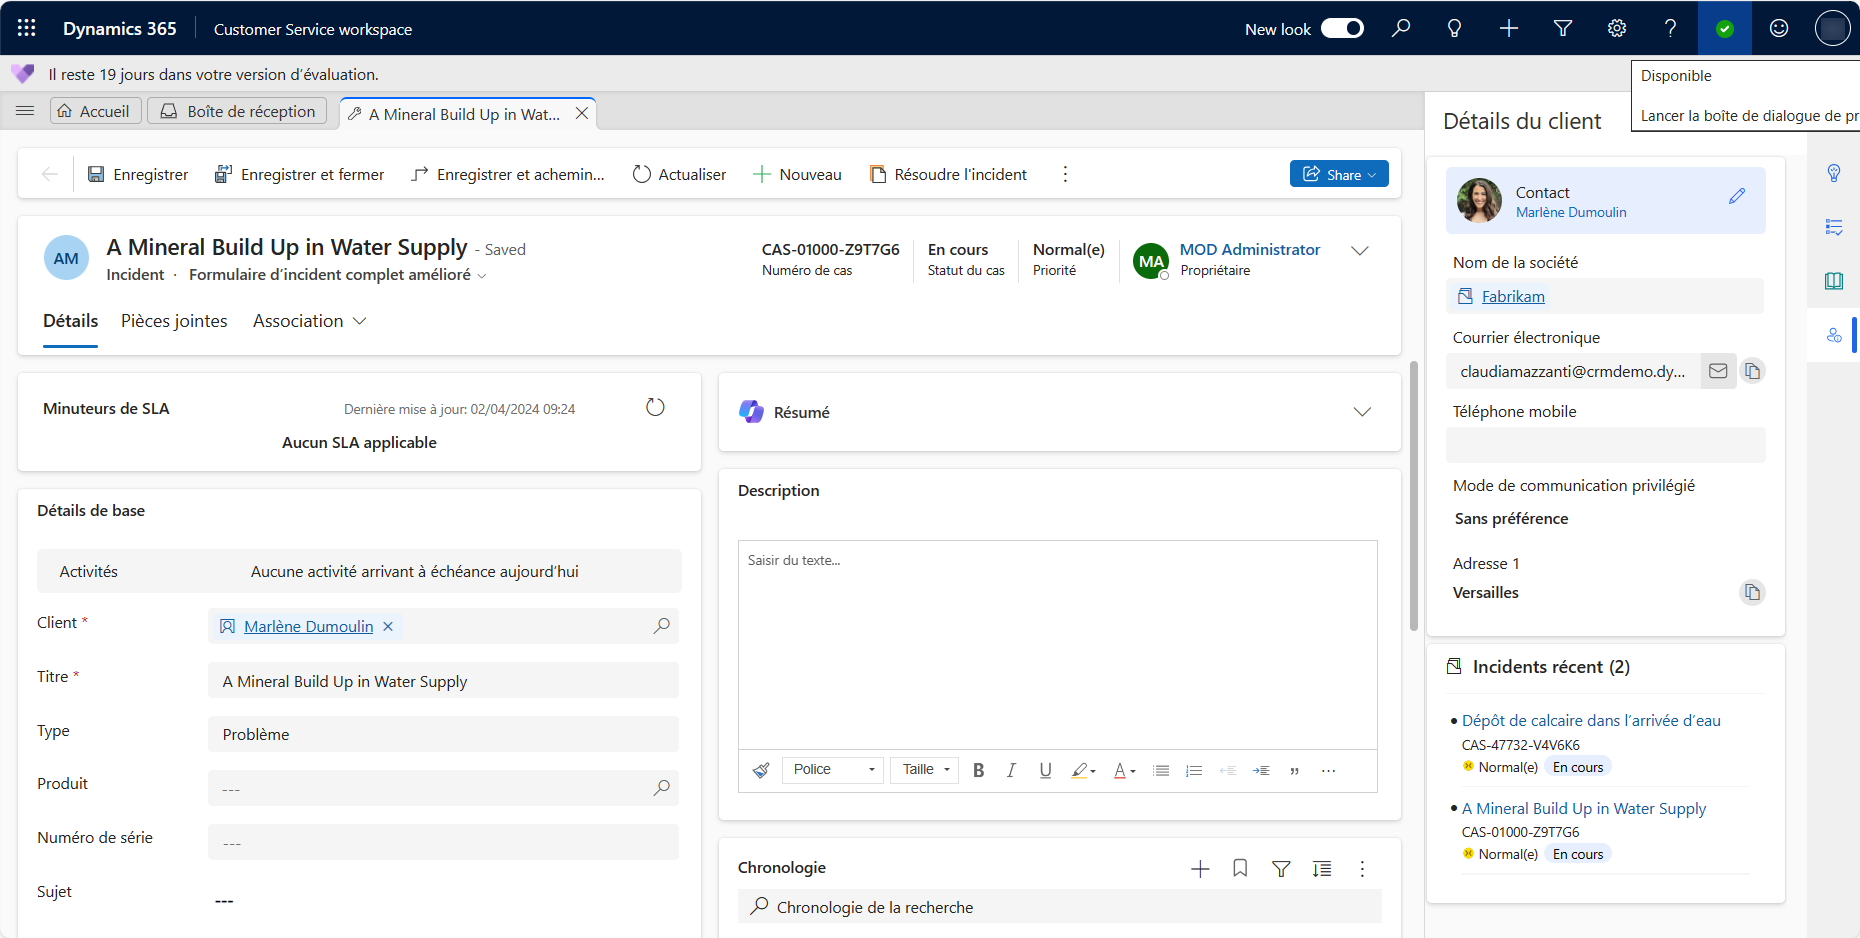Close the A Mineral Build Up tab
This screenshot has width=1860, height=938.
581,114
